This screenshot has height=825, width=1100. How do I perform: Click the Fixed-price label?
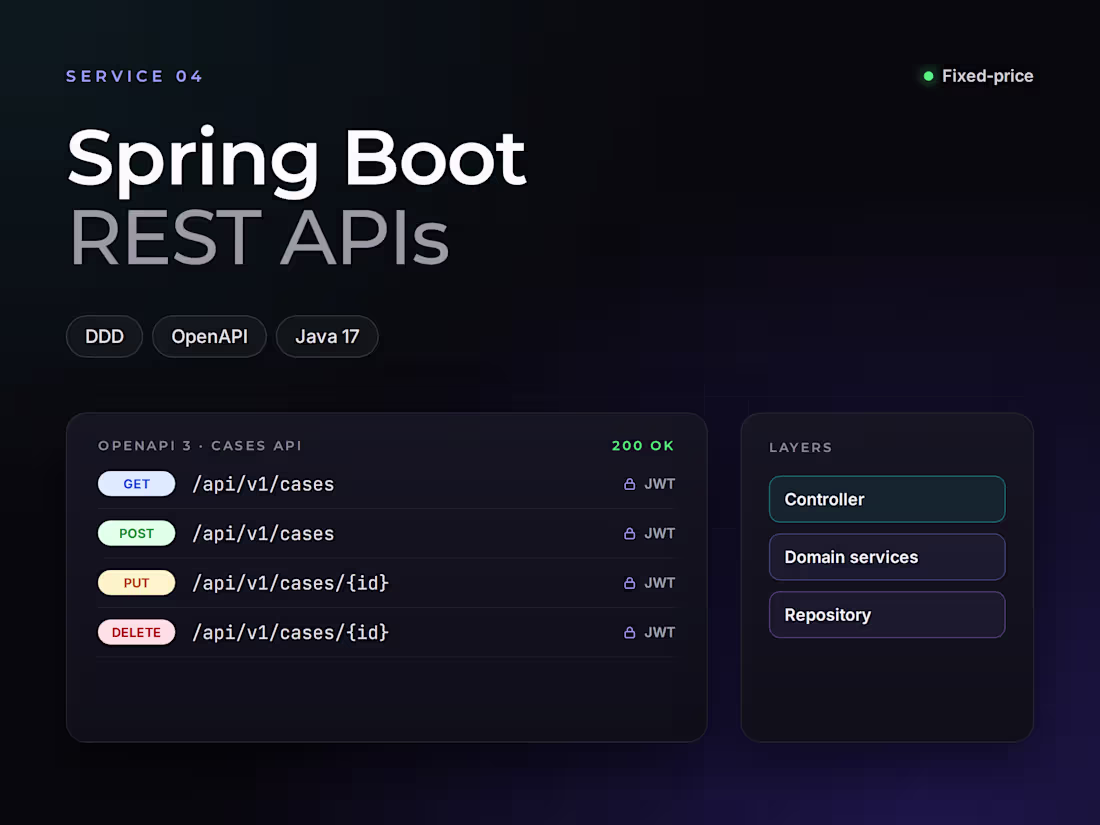pos(987,76)
